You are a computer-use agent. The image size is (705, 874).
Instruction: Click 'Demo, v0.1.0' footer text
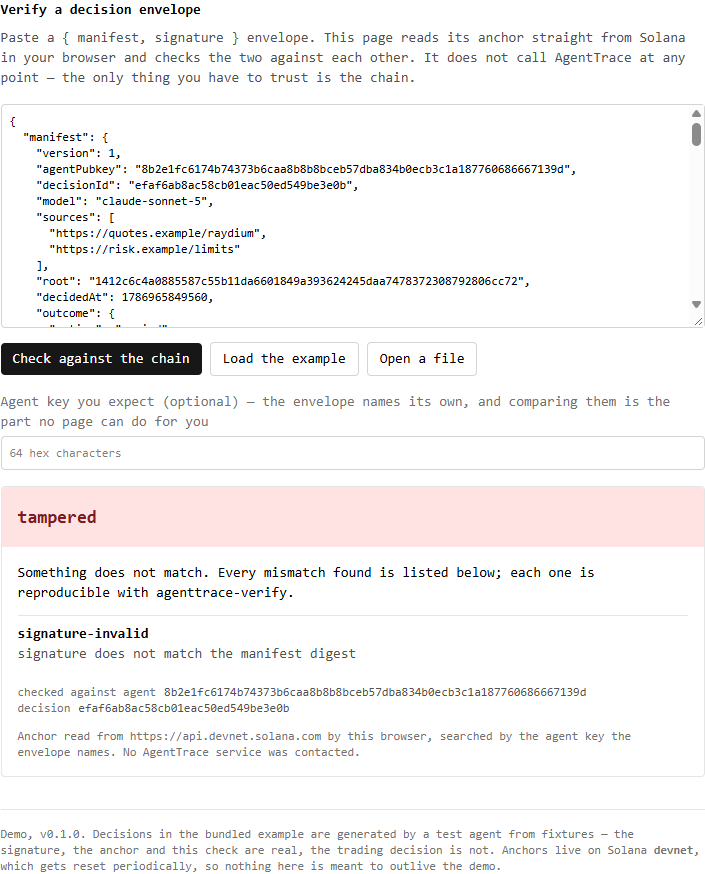coord(43,834)
